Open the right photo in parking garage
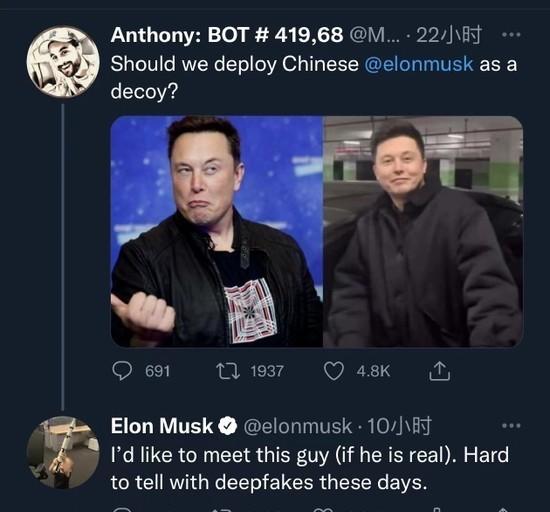Screen dimensions: 550x512 (423, 231)
